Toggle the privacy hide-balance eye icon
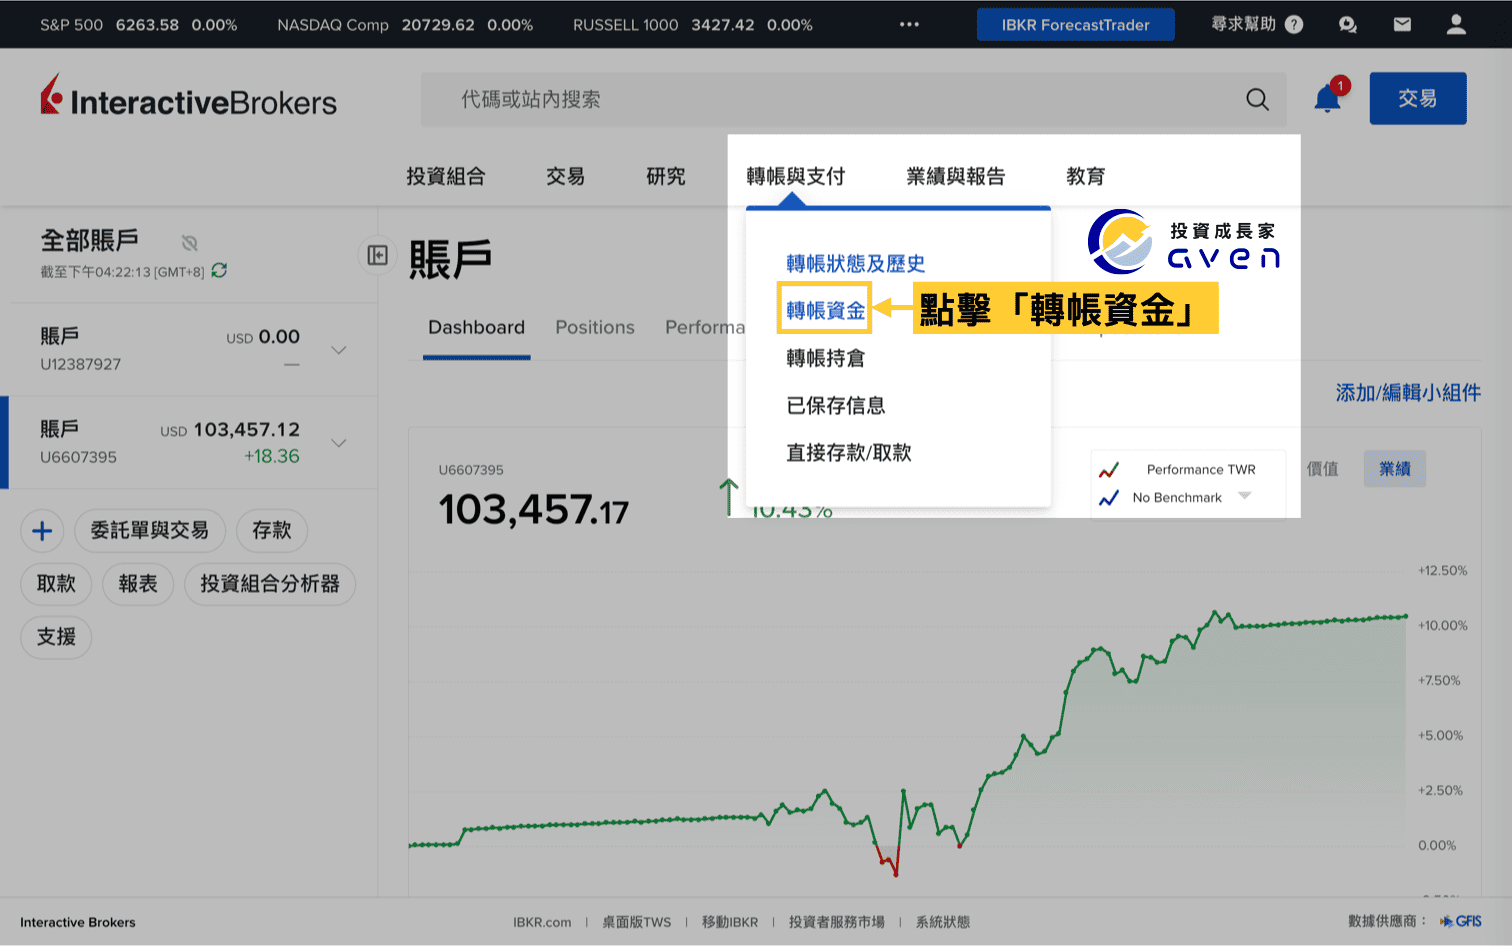The height and width of the screenshot is (946, 1512). 190,242
